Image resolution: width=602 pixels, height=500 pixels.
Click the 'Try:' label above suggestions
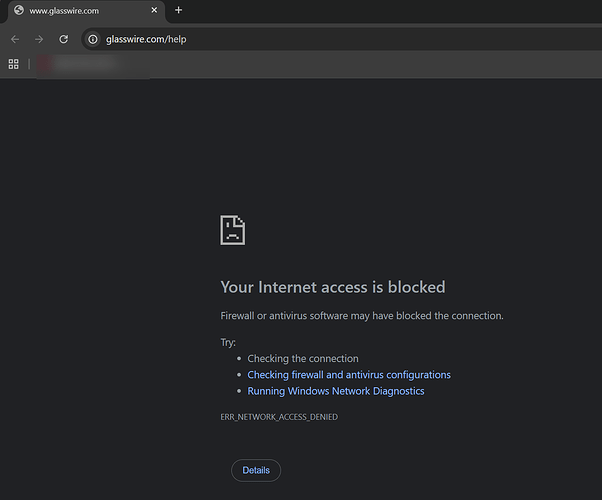[x=228, y=342]
